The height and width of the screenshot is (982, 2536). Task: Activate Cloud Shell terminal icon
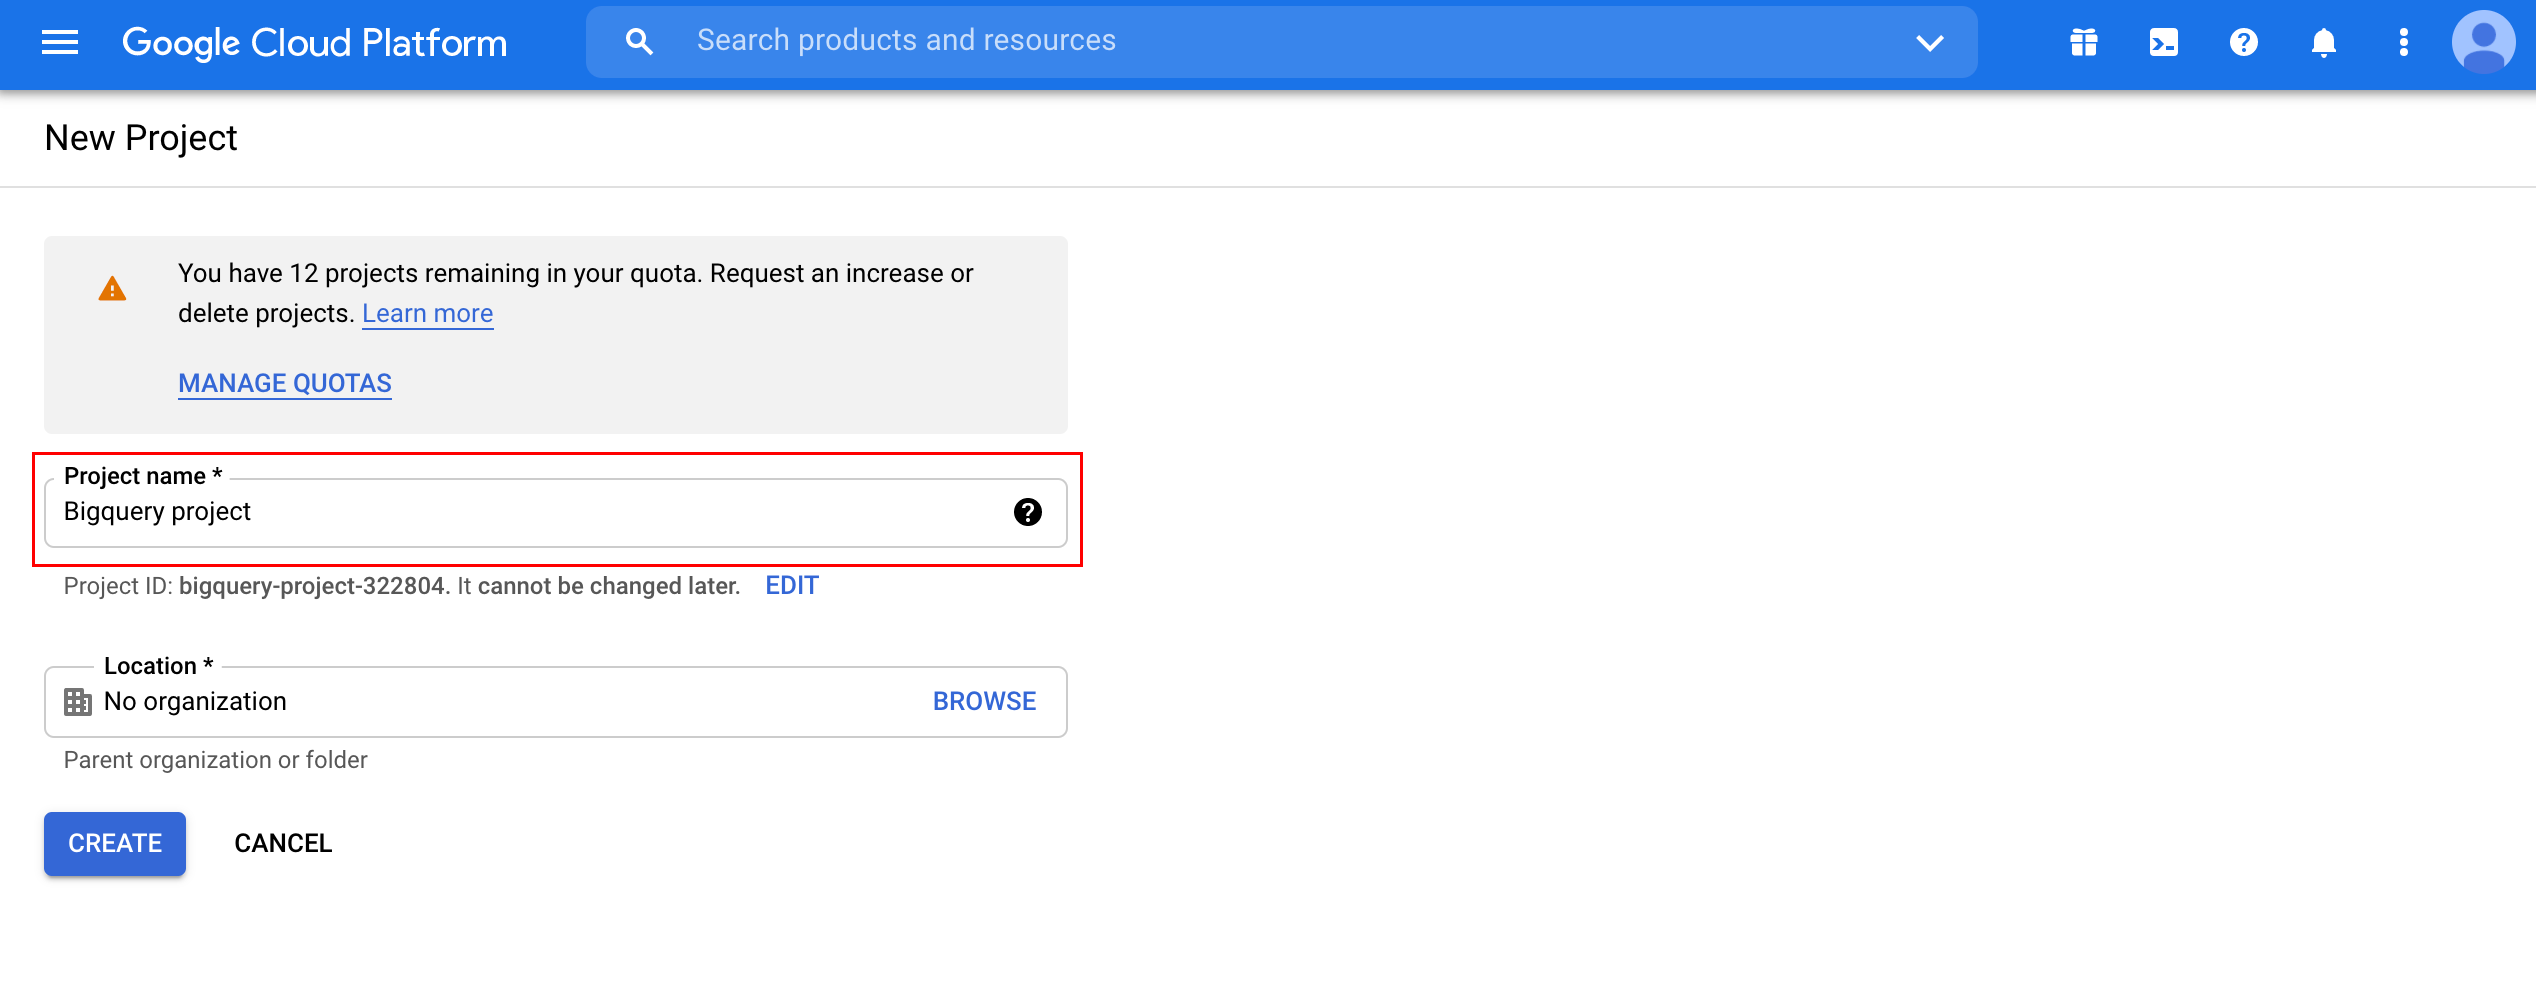pyautogui.click(x=2164, y=42)
